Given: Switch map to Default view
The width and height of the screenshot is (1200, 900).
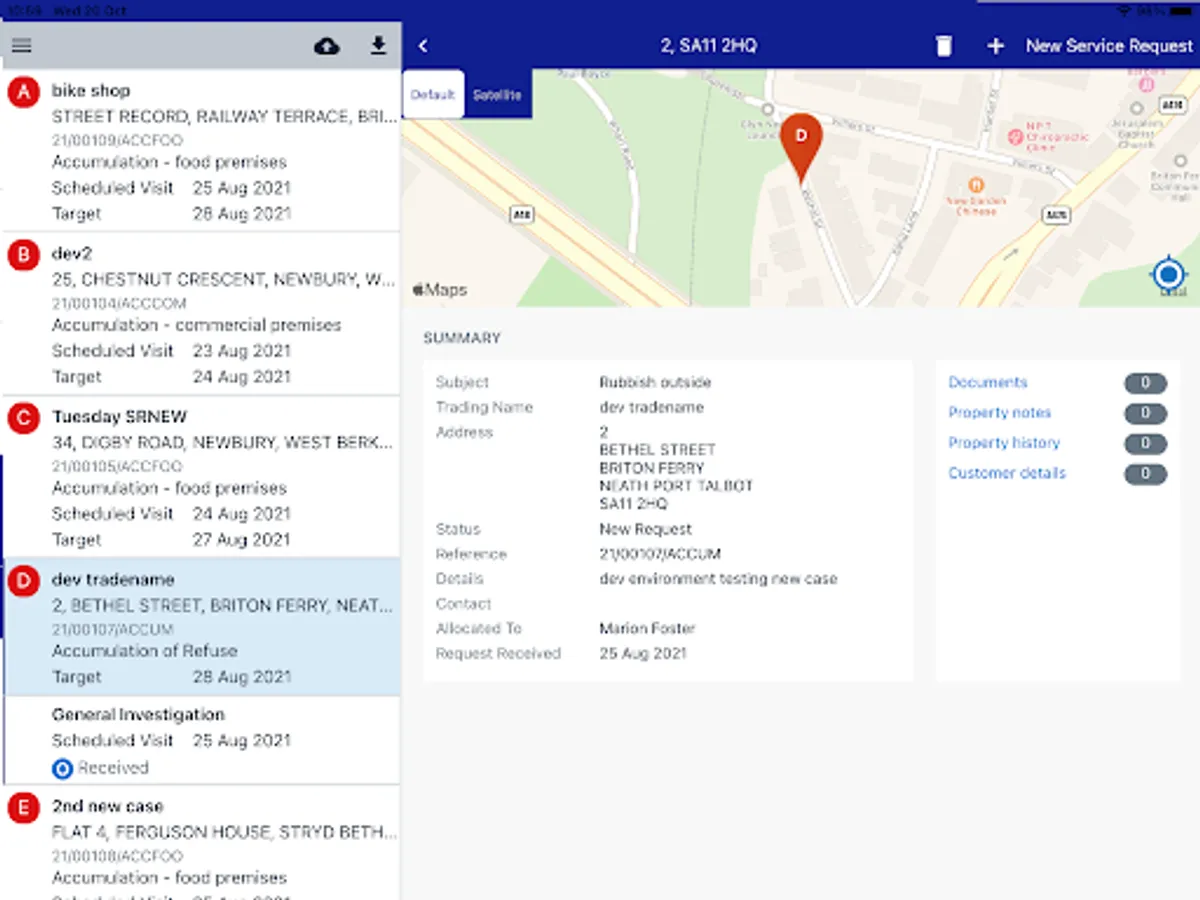Looking at the screenshot, I should pyautogui.click(x=432, y=95).
